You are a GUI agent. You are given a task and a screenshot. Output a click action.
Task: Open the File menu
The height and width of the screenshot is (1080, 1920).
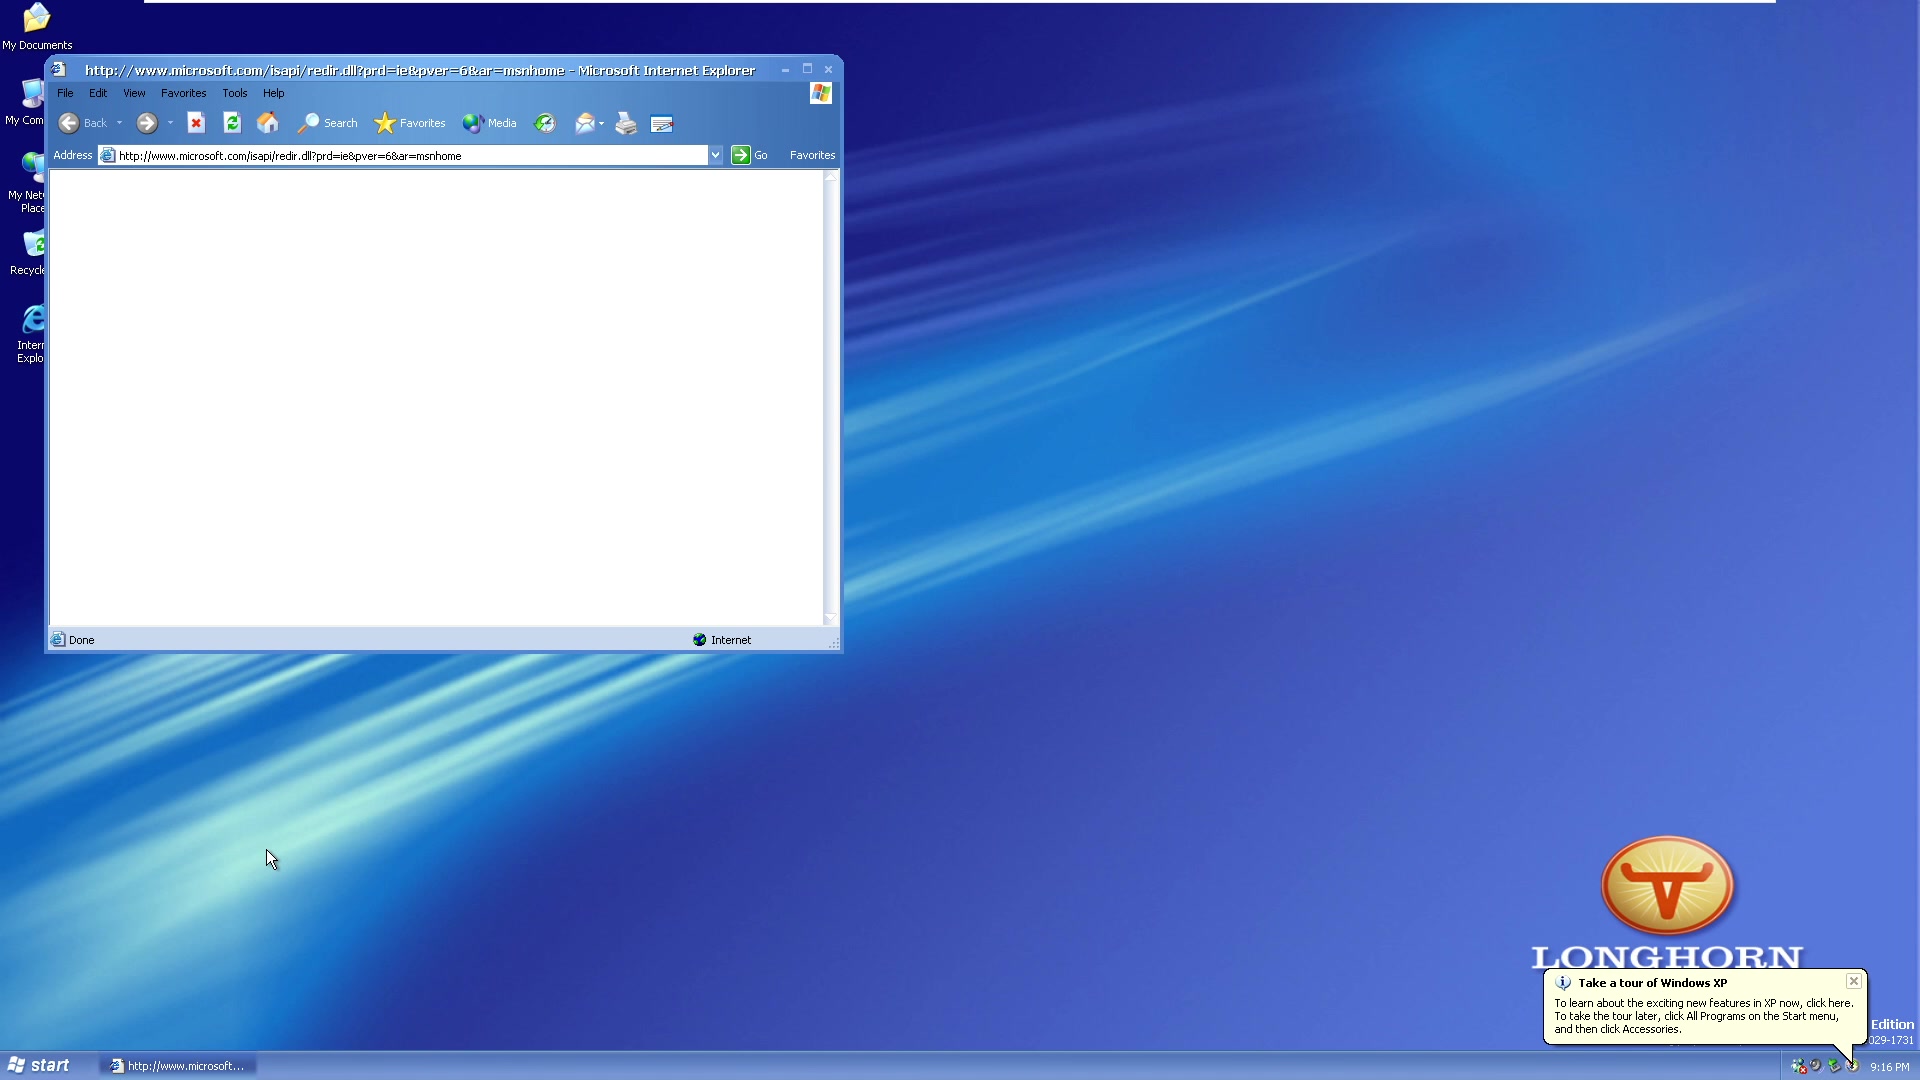coord(65,93)
